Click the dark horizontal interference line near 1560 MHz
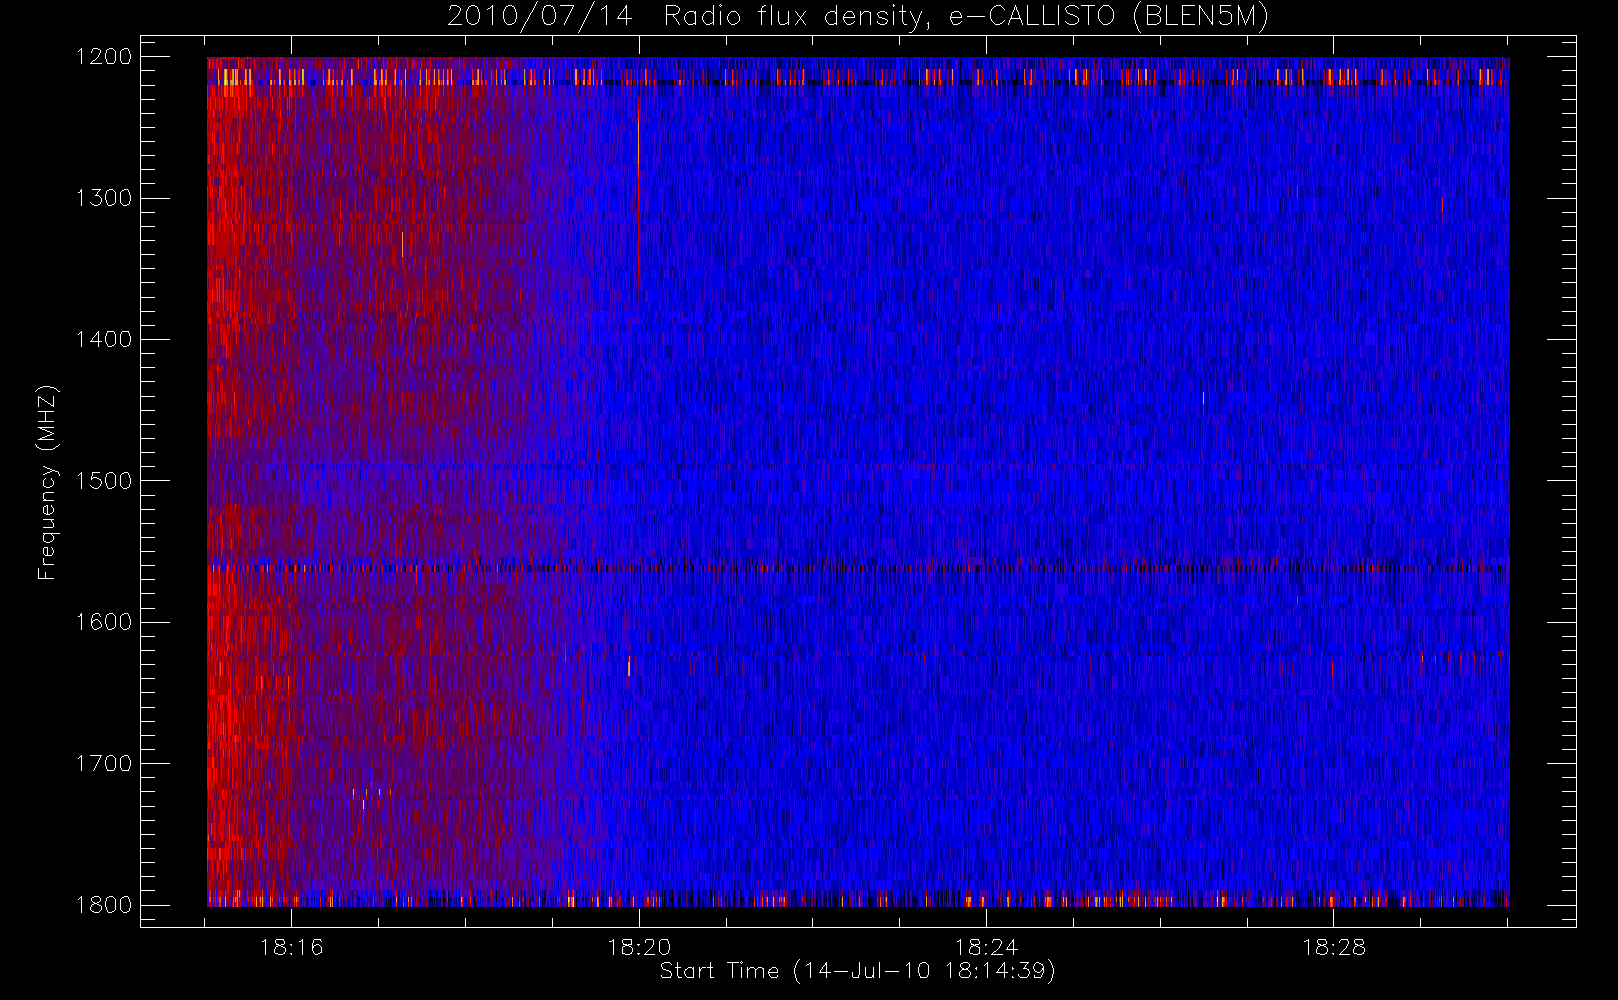Image resolution: width=1618 pixels, height=1000 pixels. click(x=858, y=568)
